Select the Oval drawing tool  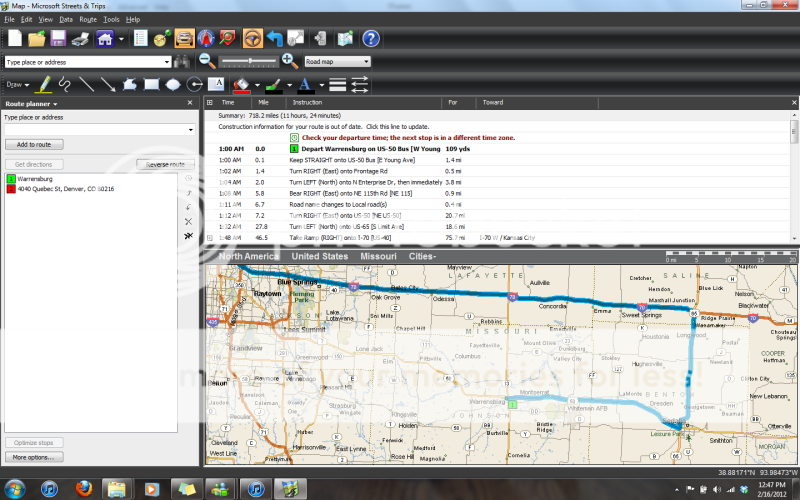click(173, 84)
